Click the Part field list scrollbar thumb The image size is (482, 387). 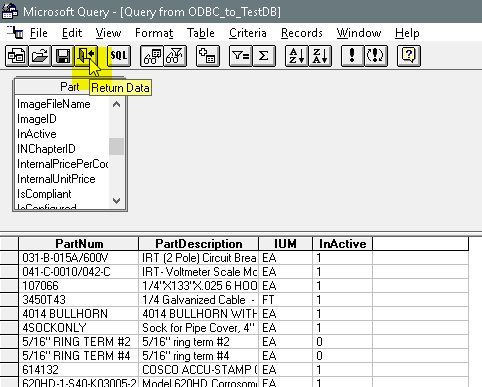coord(116,146)
